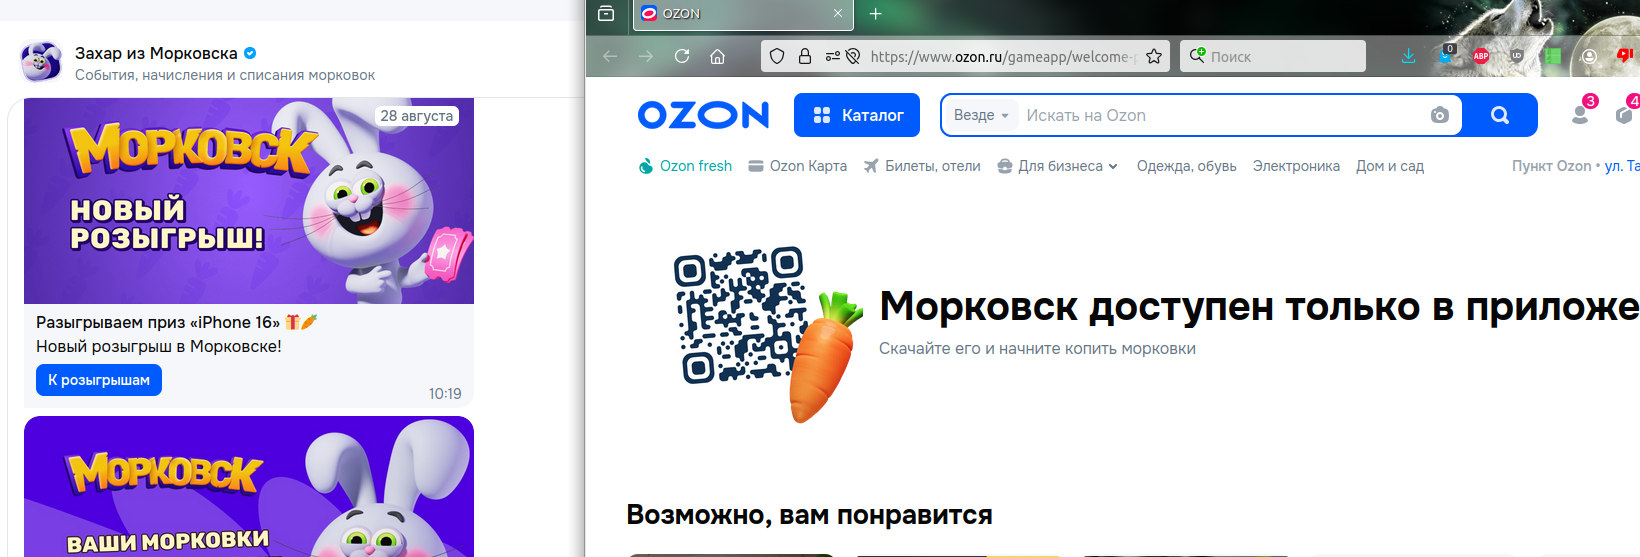The width and height of the screenshot is (1640, 557).
Task: Open 'Захар из Морковска' chat avatar
Action: (x=42, y=62)
